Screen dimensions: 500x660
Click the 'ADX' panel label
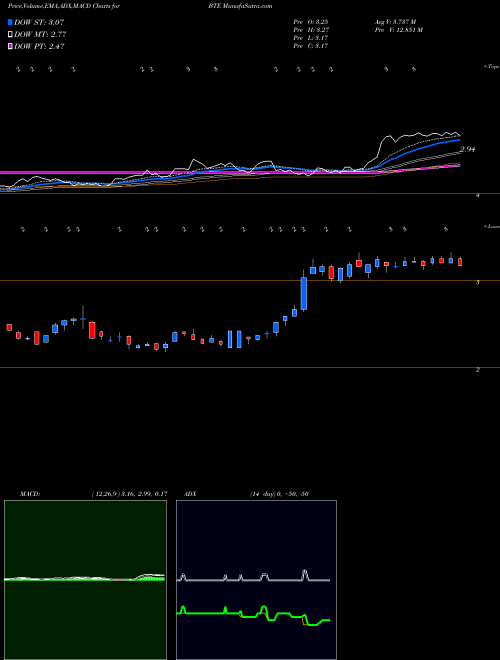pos(191,494)
